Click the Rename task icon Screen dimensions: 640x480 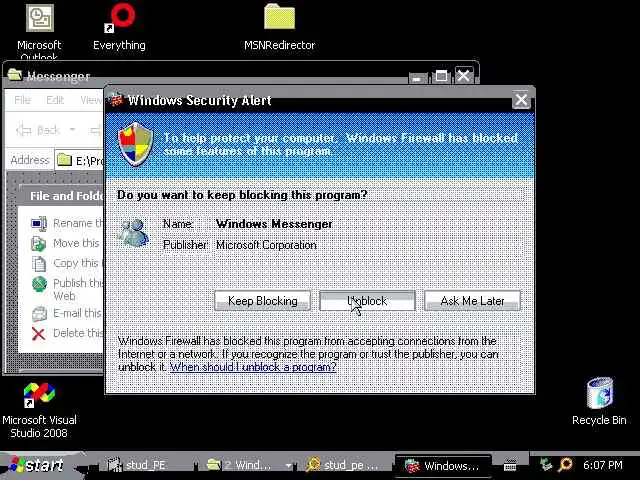pyautogui.click(x=39, y=224)
